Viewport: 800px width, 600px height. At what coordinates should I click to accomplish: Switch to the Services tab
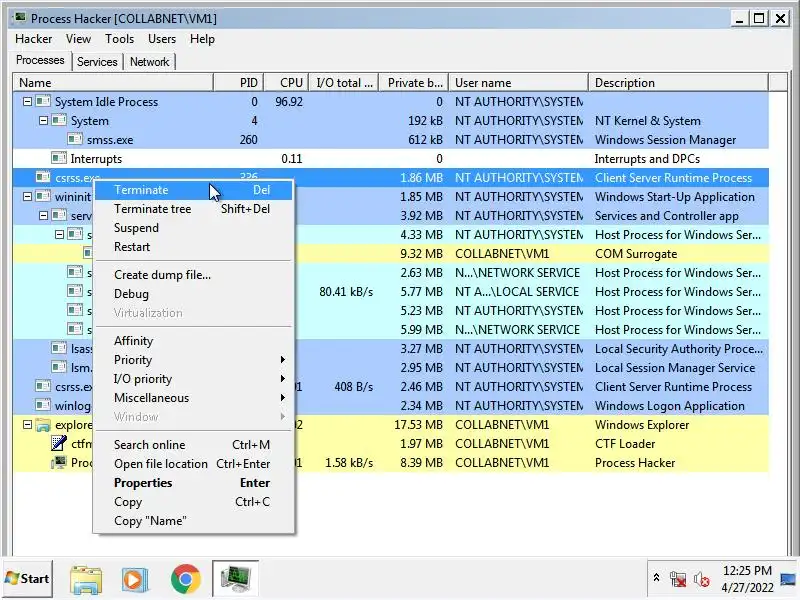(x=97, y=62)
